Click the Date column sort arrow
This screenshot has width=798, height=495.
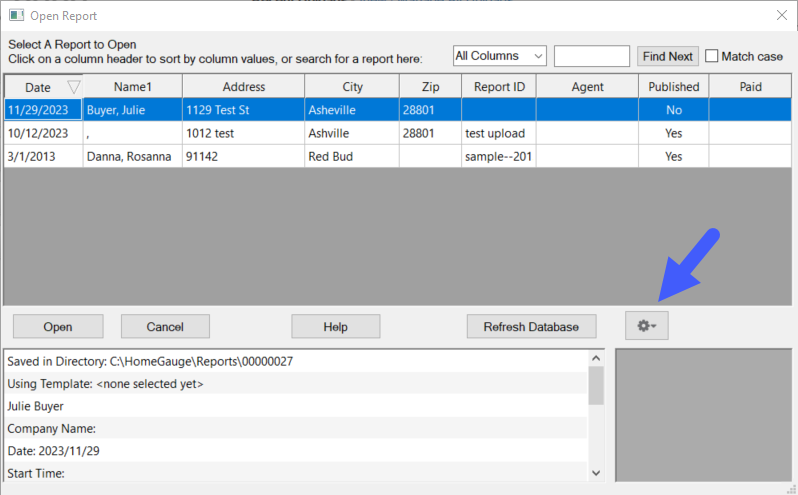(x=73, y=87)
